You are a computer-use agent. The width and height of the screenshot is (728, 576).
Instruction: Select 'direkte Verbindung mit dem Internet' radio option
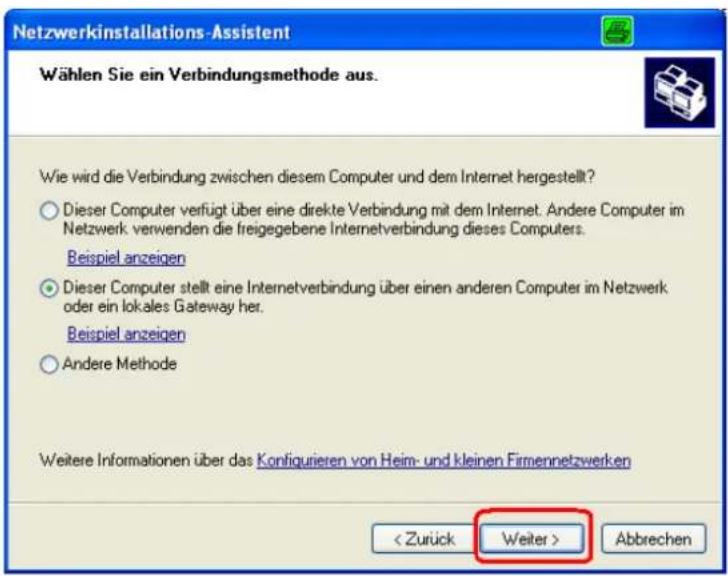(x=49, y=211)
